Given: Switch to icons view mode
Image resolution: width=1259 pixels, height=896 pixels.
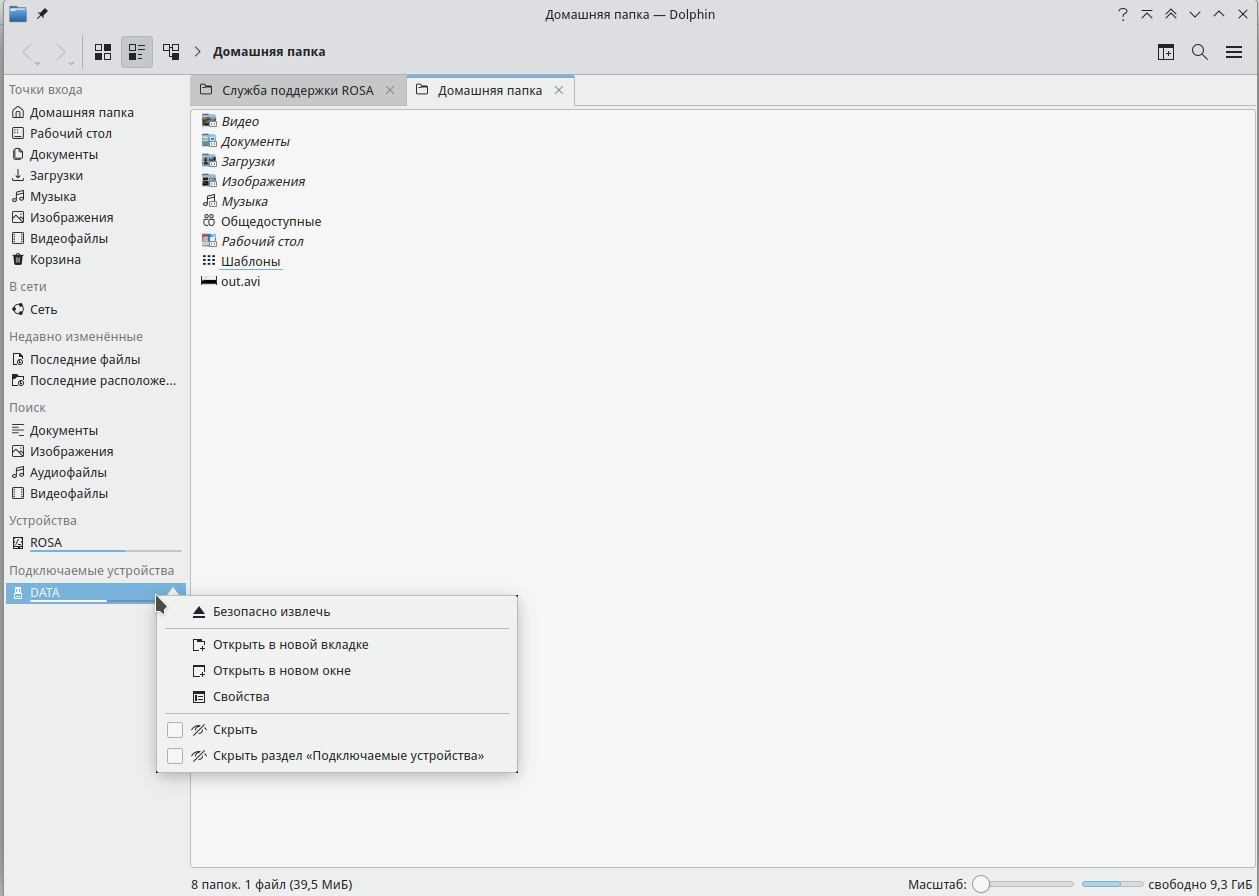Looking at the screenshot, I should click(103, 52).
